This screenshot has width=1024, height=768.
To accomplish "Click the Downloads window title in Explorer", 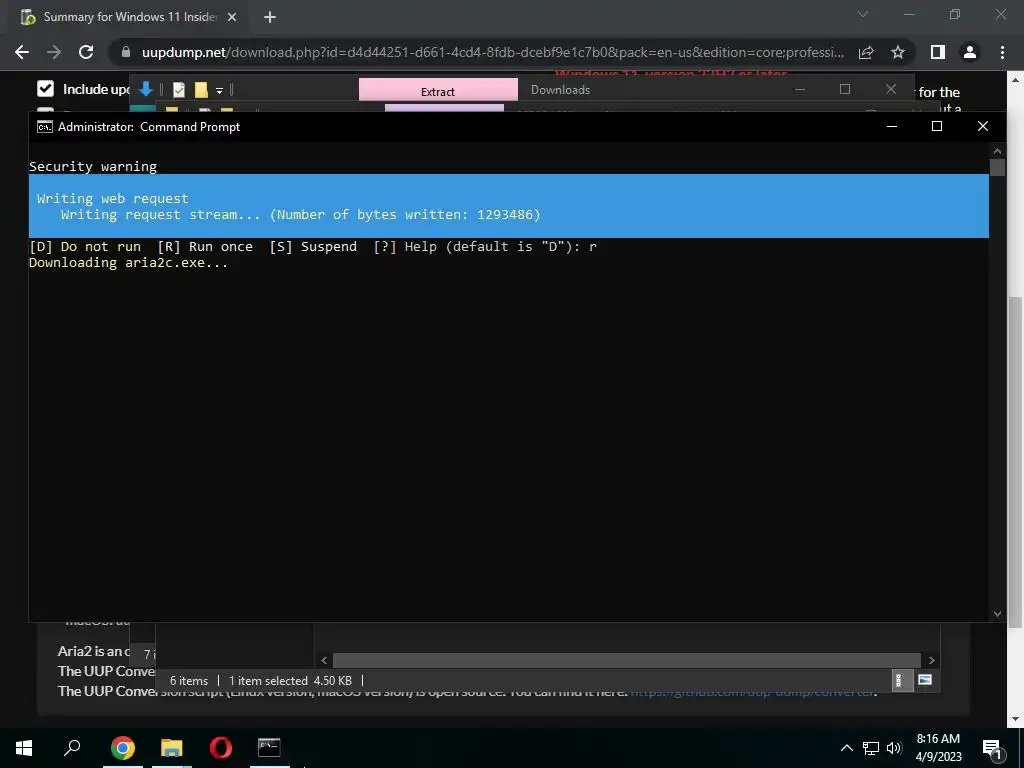I will click(560, 90).
